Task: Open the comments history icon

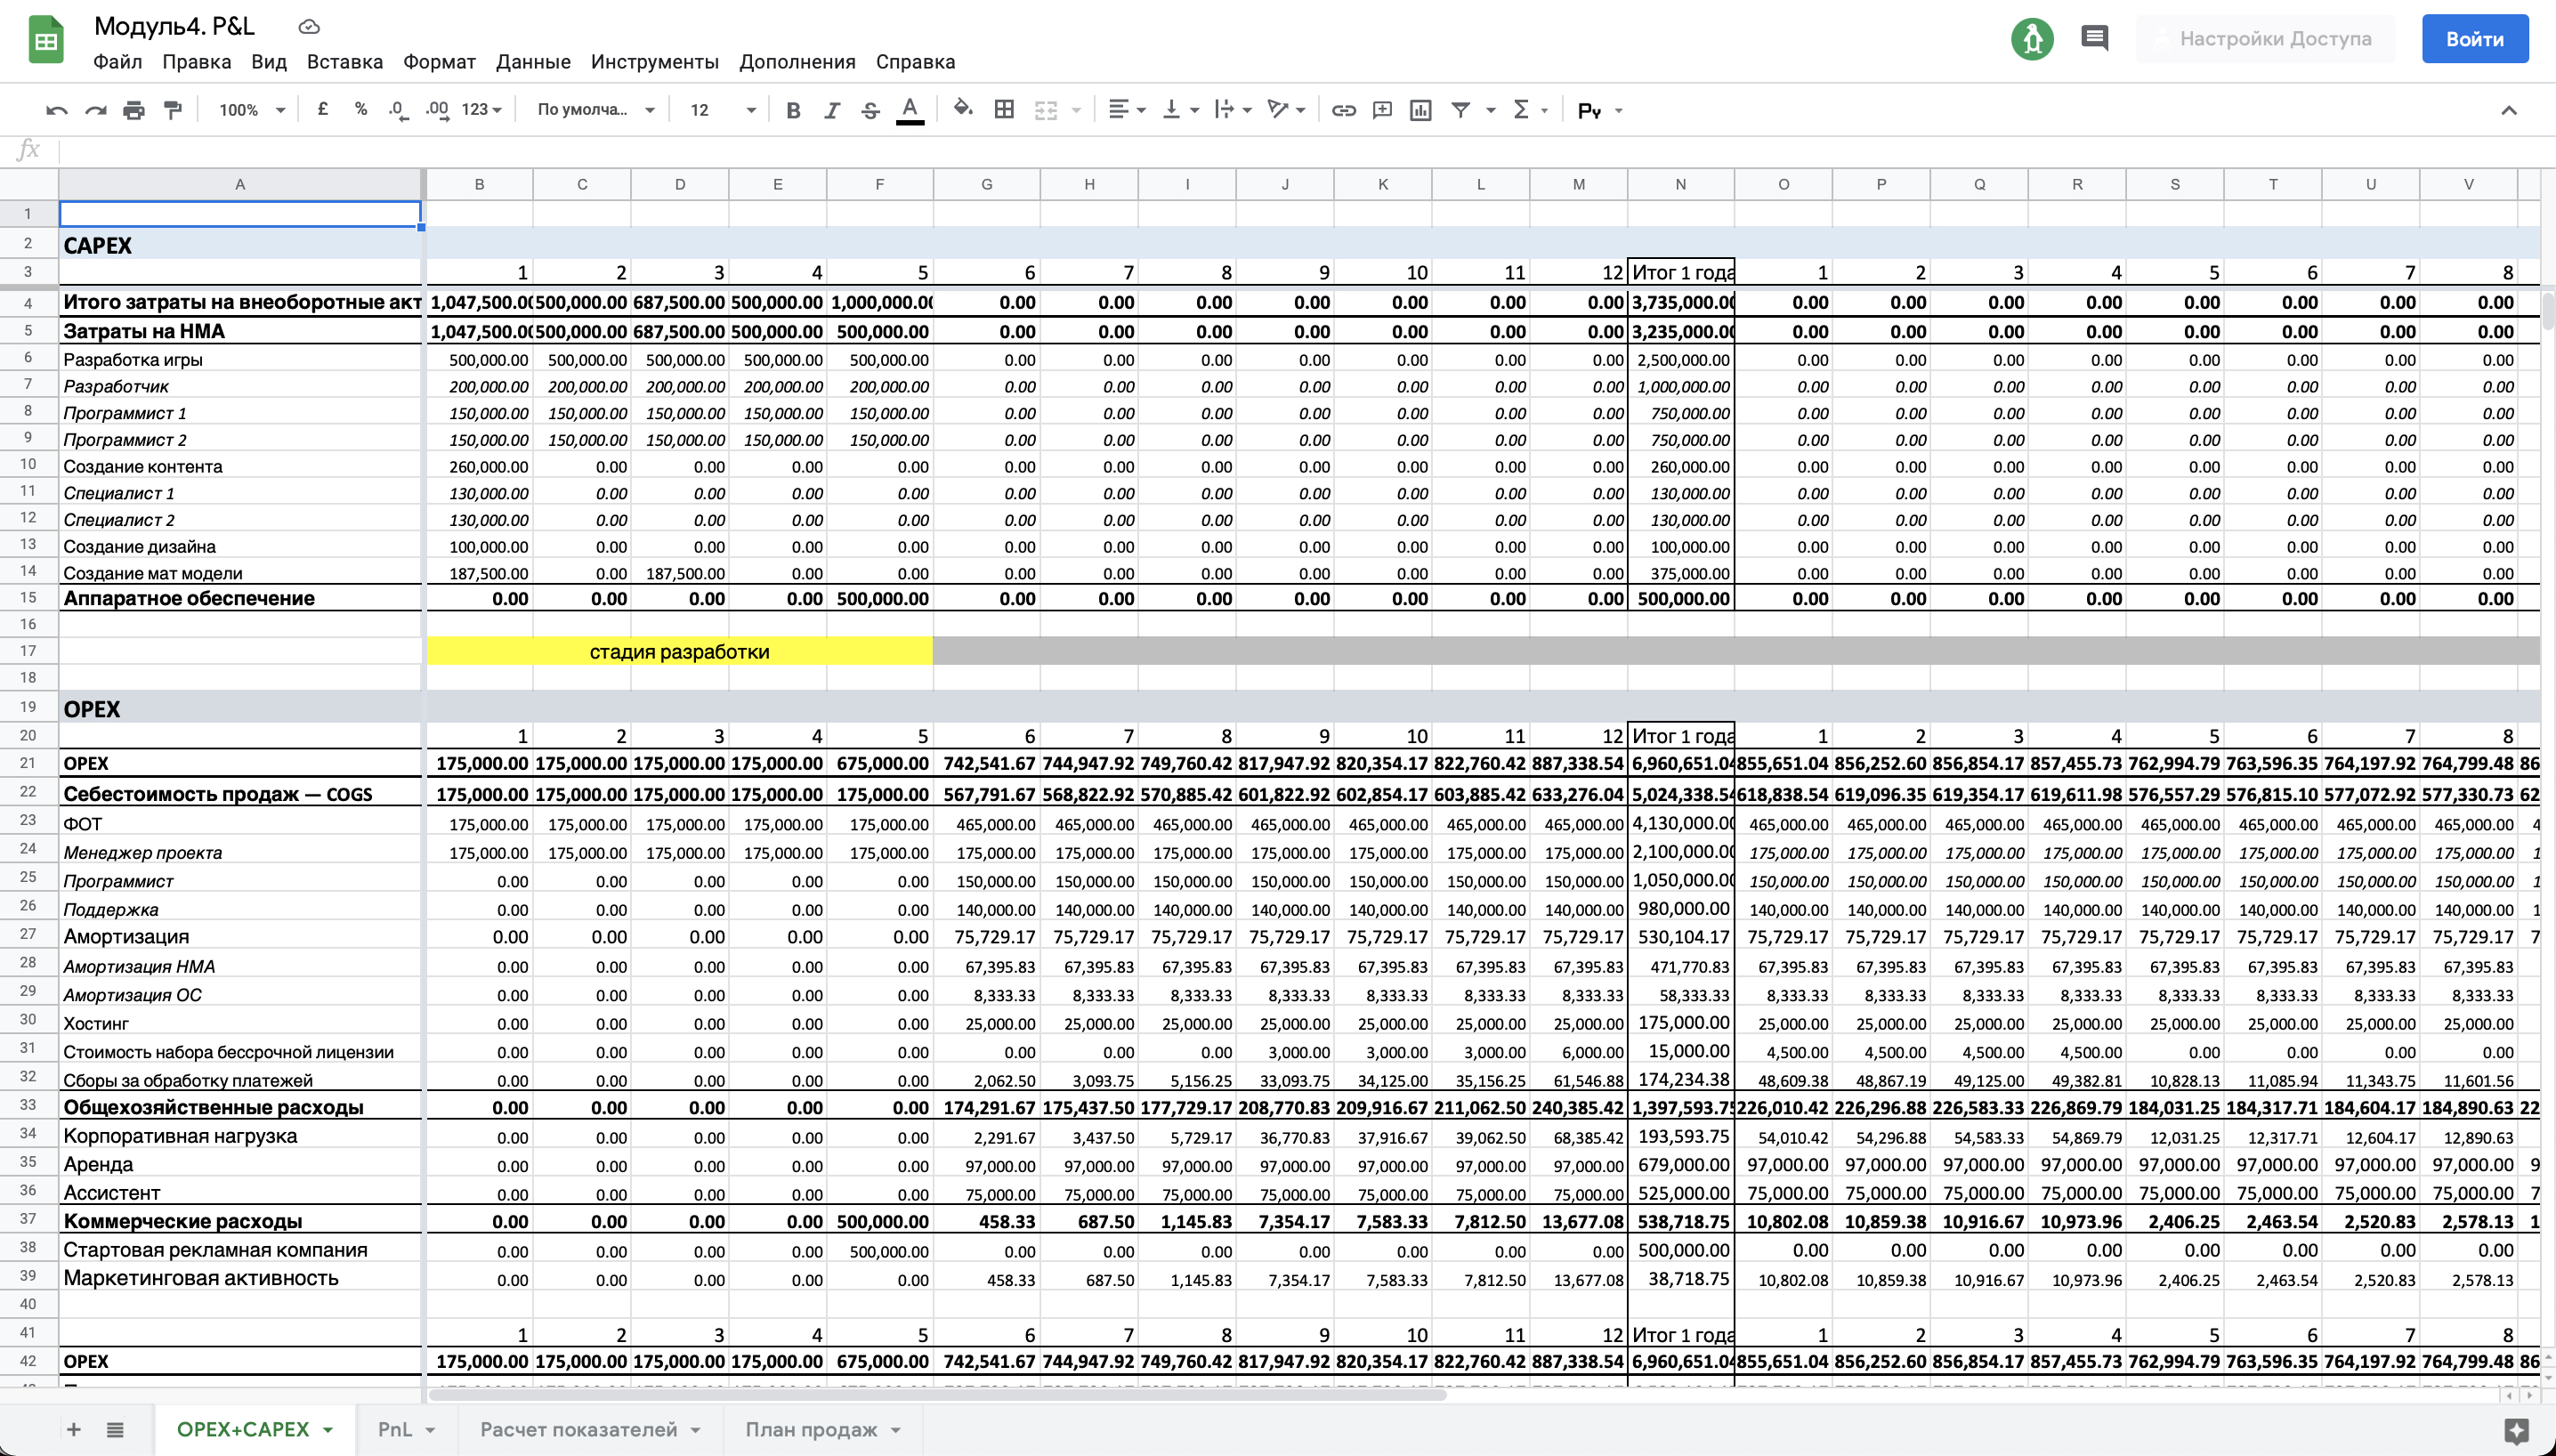Action: pyautogui.click(x=2094, y=39)
